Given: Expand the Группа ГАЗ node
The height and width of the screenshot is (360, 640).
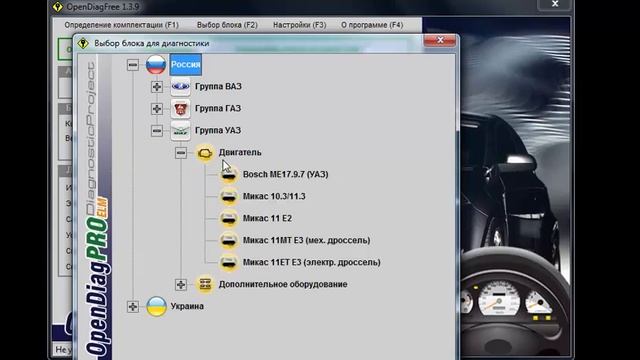Looking at the screenshot, I should (157, 109).
